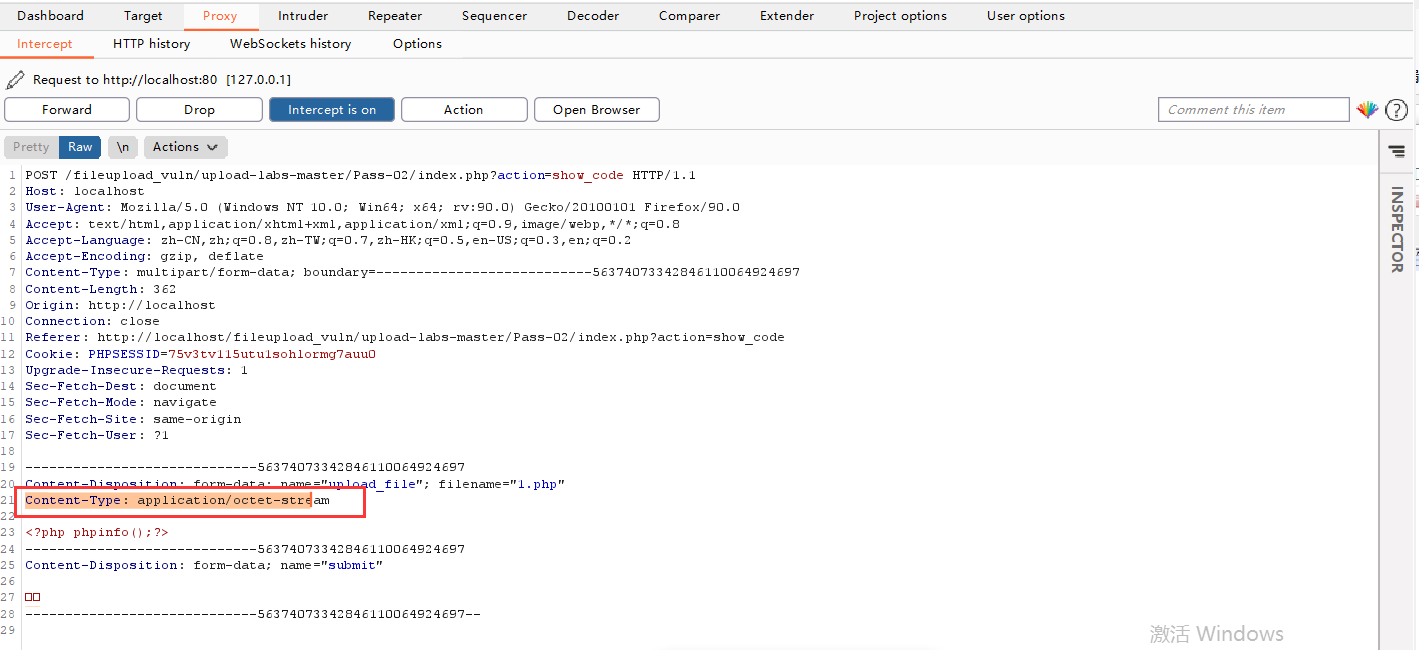Switch to the Repeater tab
Viewport: 1419px width, 650px height.
point(395,16)
